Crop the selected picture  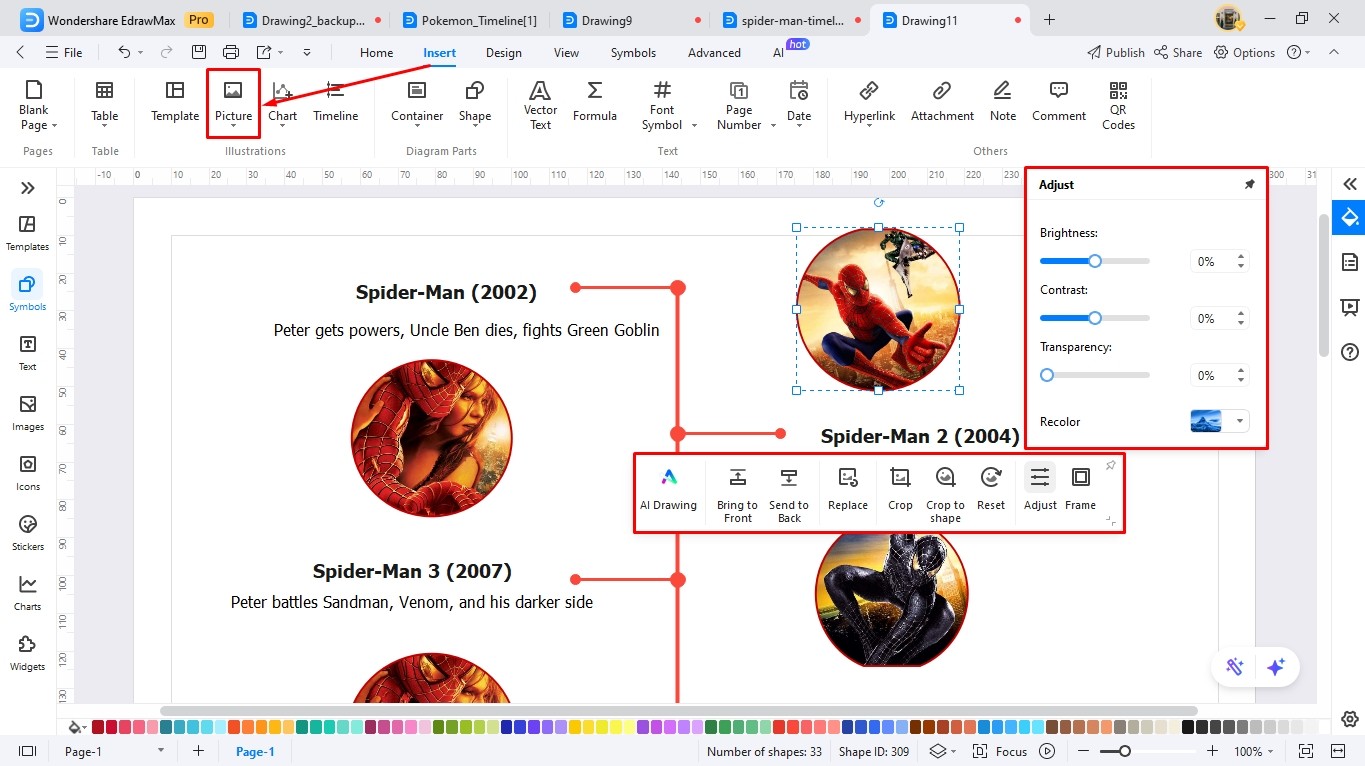coord(900,490)
